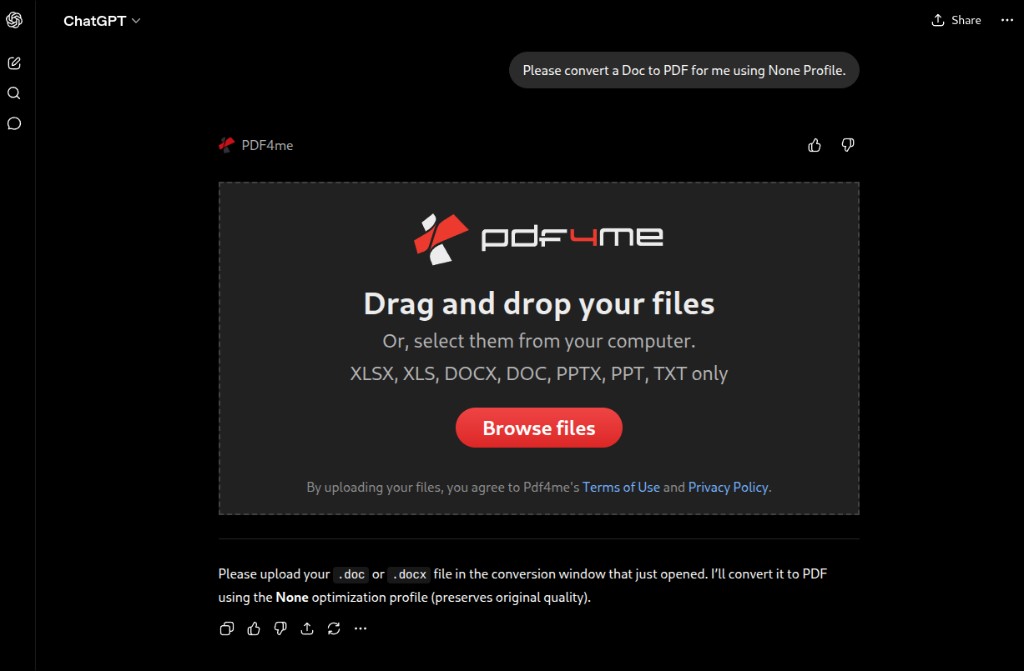Expand the ChatGPT model dropdown
Viewport: 1024px width, 671px height.
click(102, 21)
